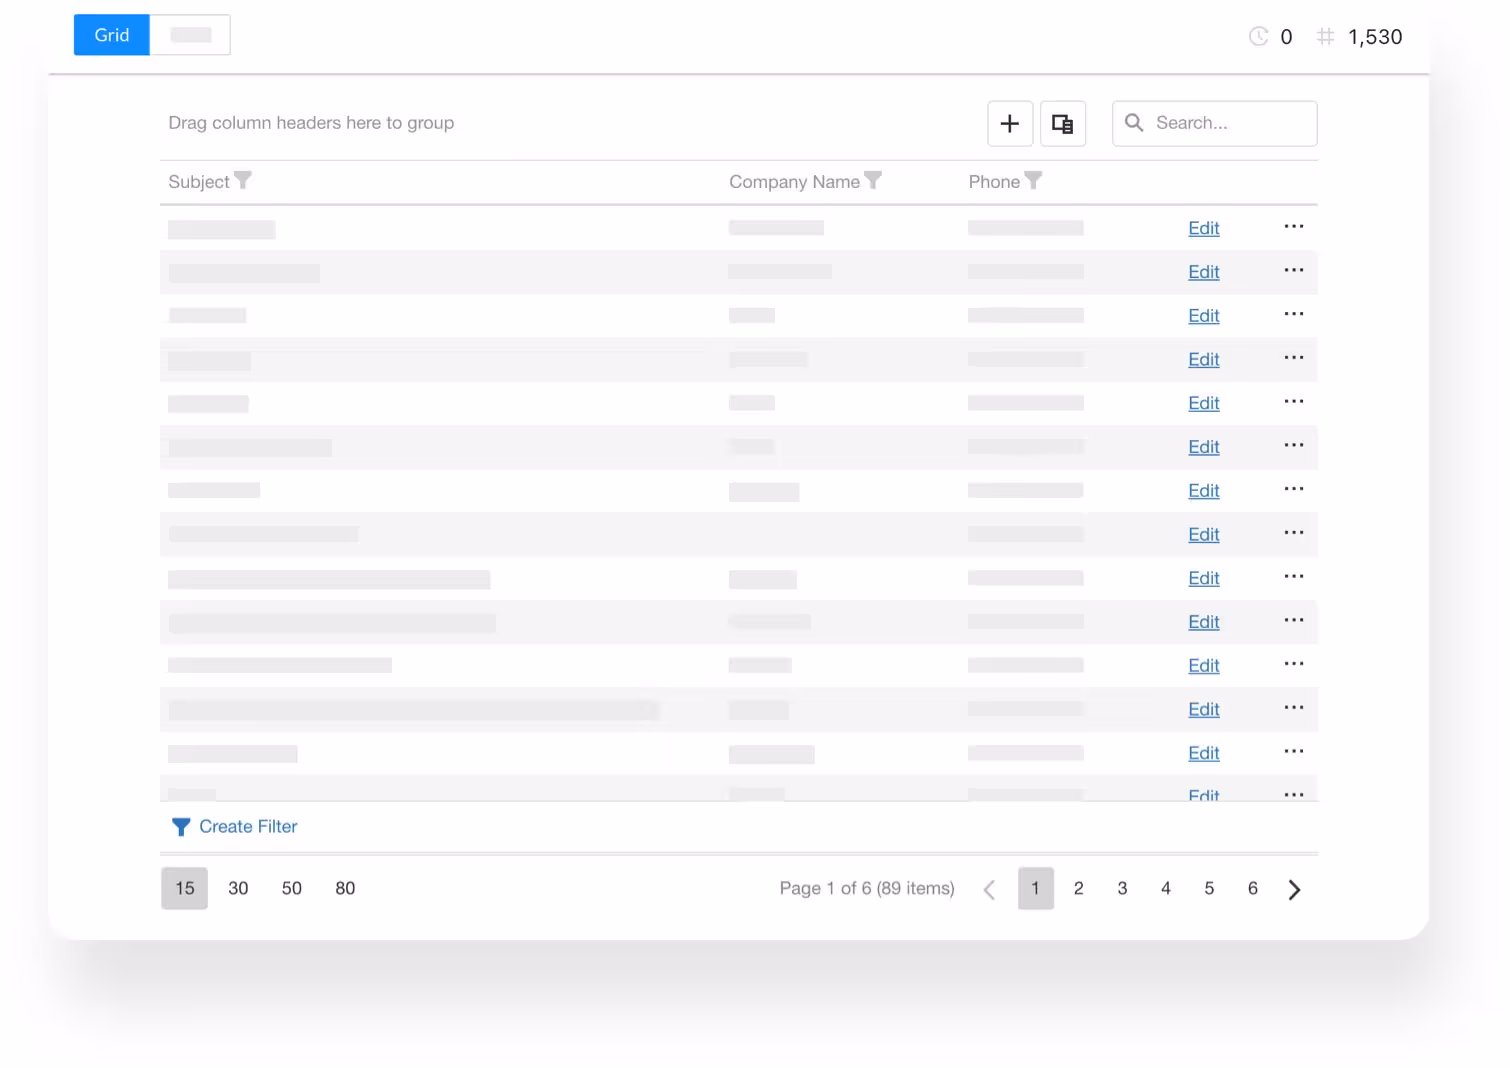Image resolution: width=1510 pixels, height=1068 pixels.
Task: Open the Phone column filter icon
Action: pos(1033,181)
